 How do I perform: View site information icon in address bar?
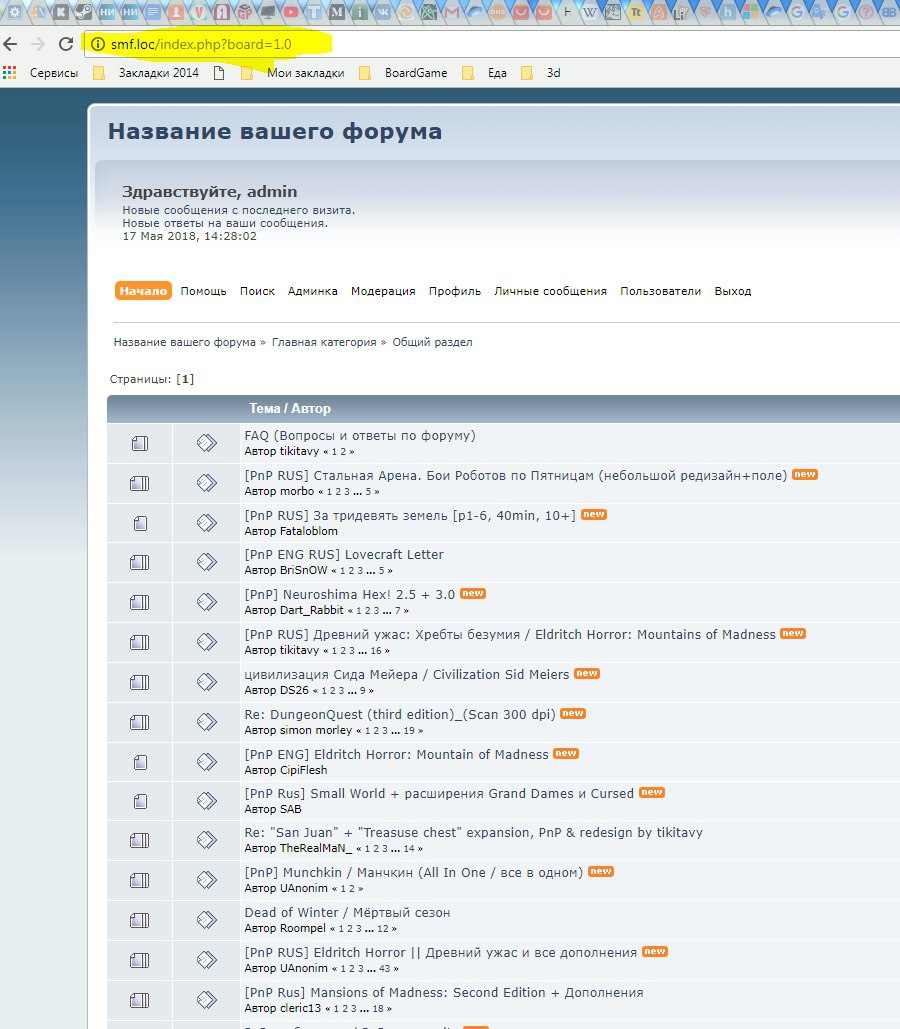click(x=98, y=44)
